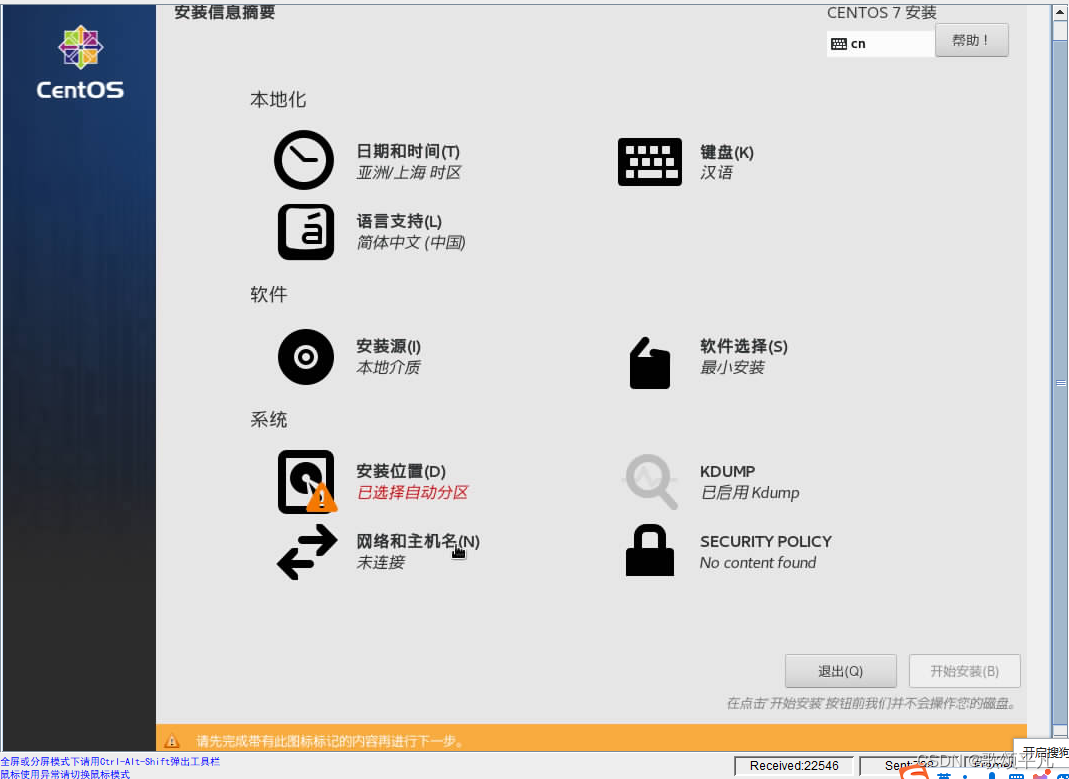Open the security policy lock icon

[x=650, y=550]
